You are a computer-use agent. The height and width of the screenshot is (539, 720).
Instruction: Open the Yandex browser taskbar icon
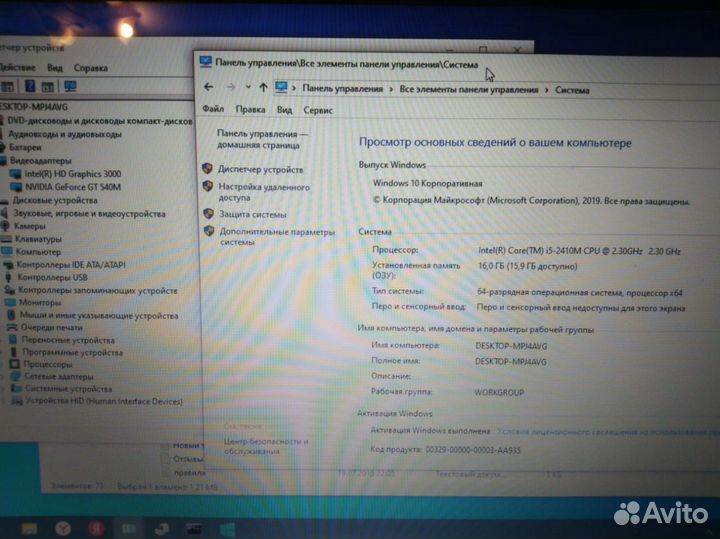(x=63, y=528)
